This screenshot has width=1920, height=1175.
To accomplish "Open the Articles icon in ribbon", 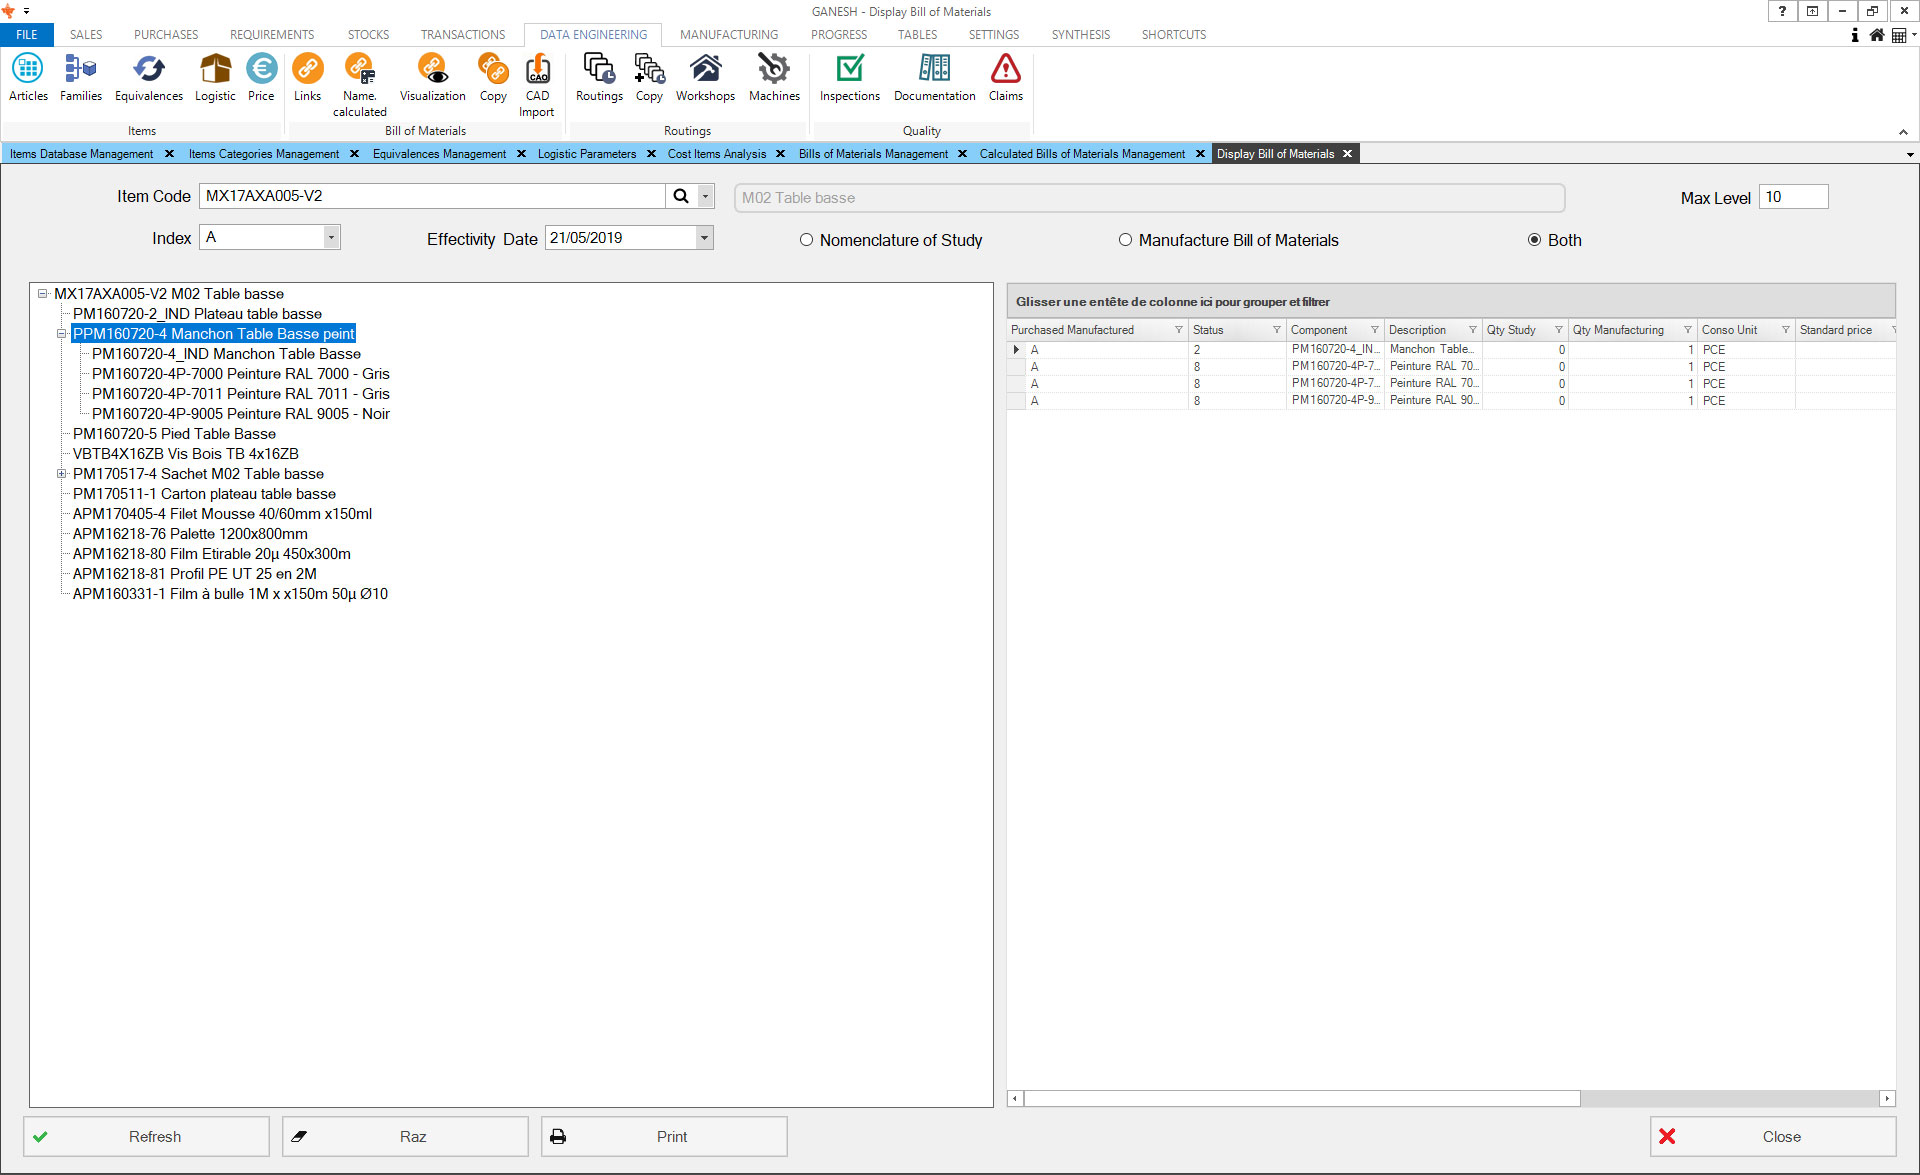I will 28,78.
